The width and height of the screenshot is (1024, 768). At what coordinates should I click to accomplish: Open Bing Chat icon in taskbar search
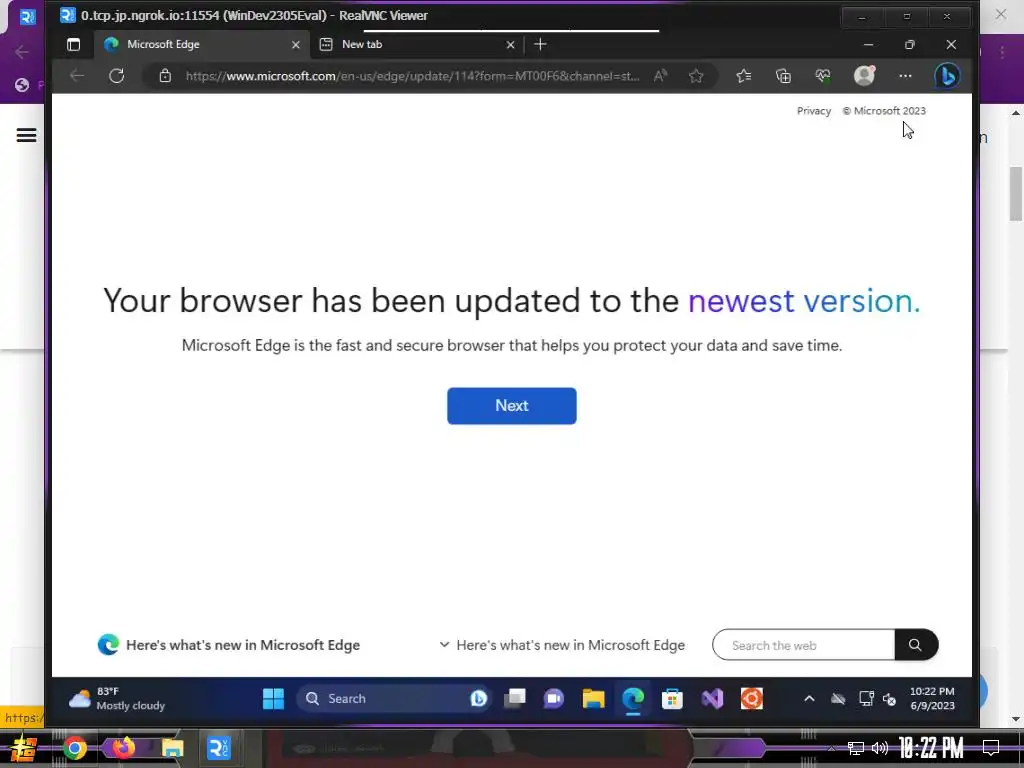pos(478,699)
